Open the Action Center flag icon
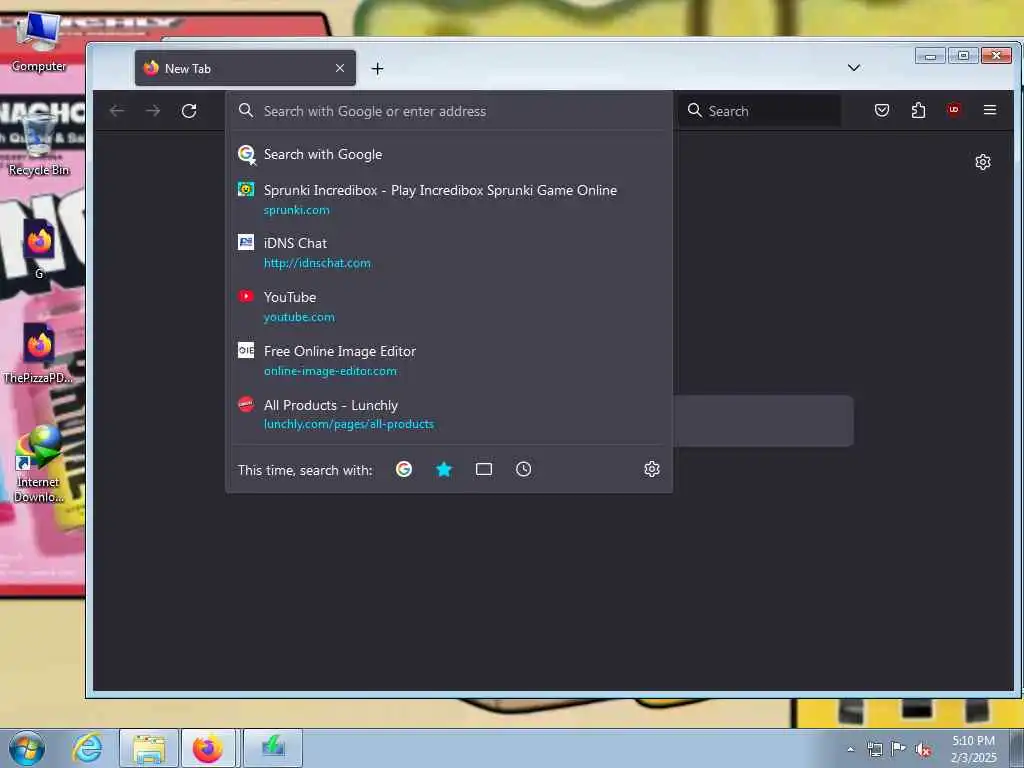 [x=898, y=750]
